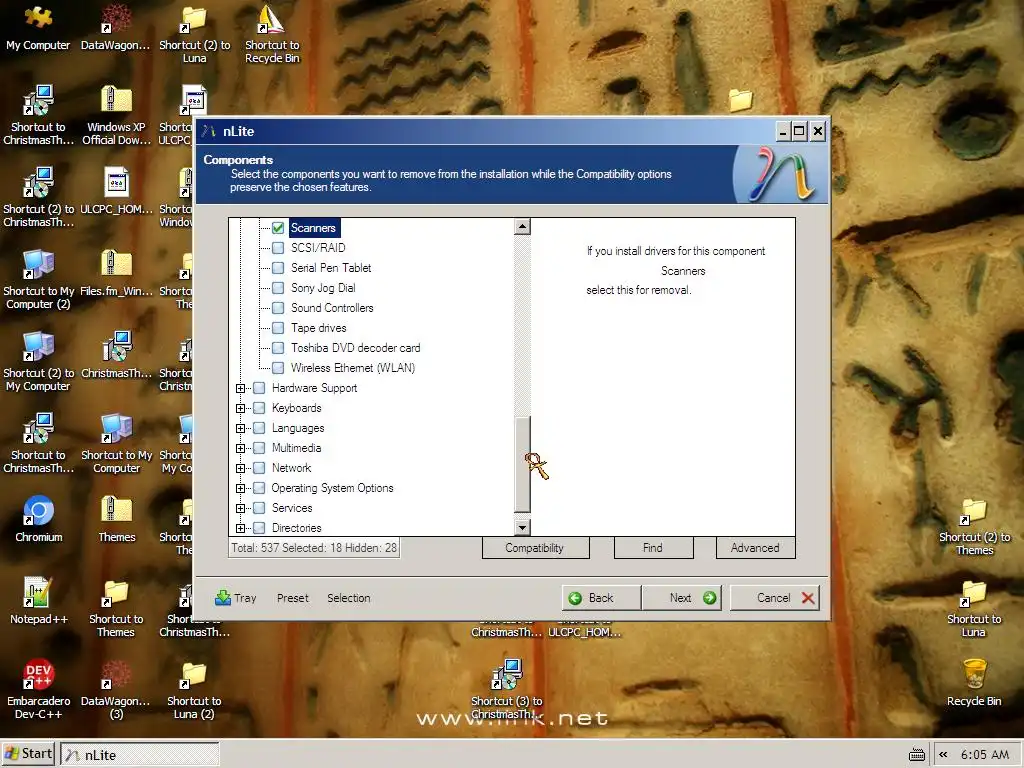Expand the Network tree node

240,468
